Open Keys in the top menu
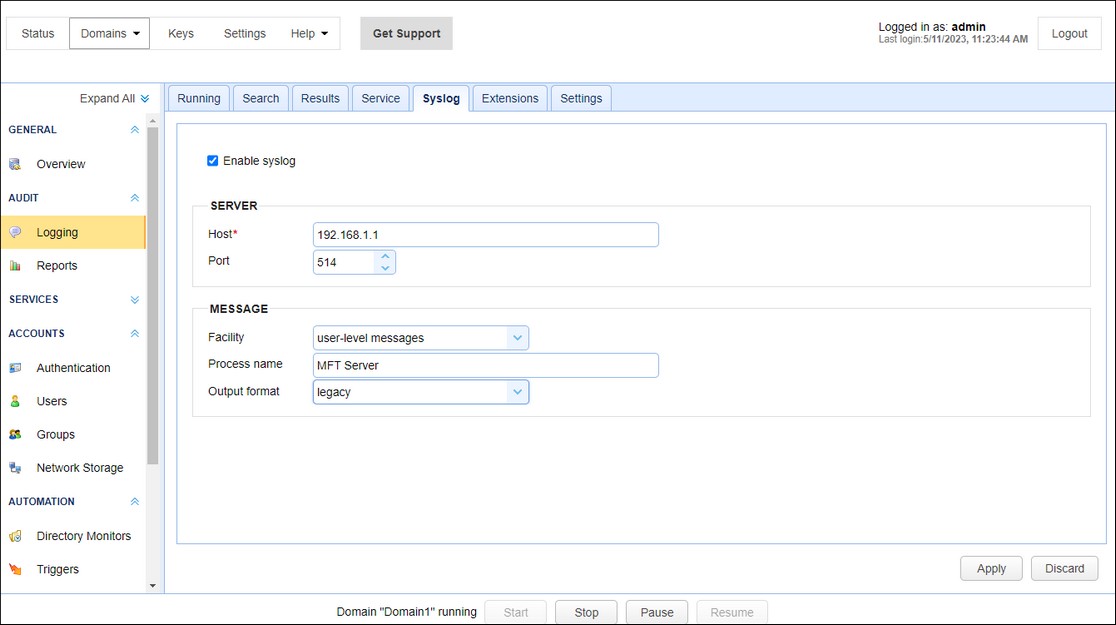Screen dimensions: 1116x625 tap(181, 33)
